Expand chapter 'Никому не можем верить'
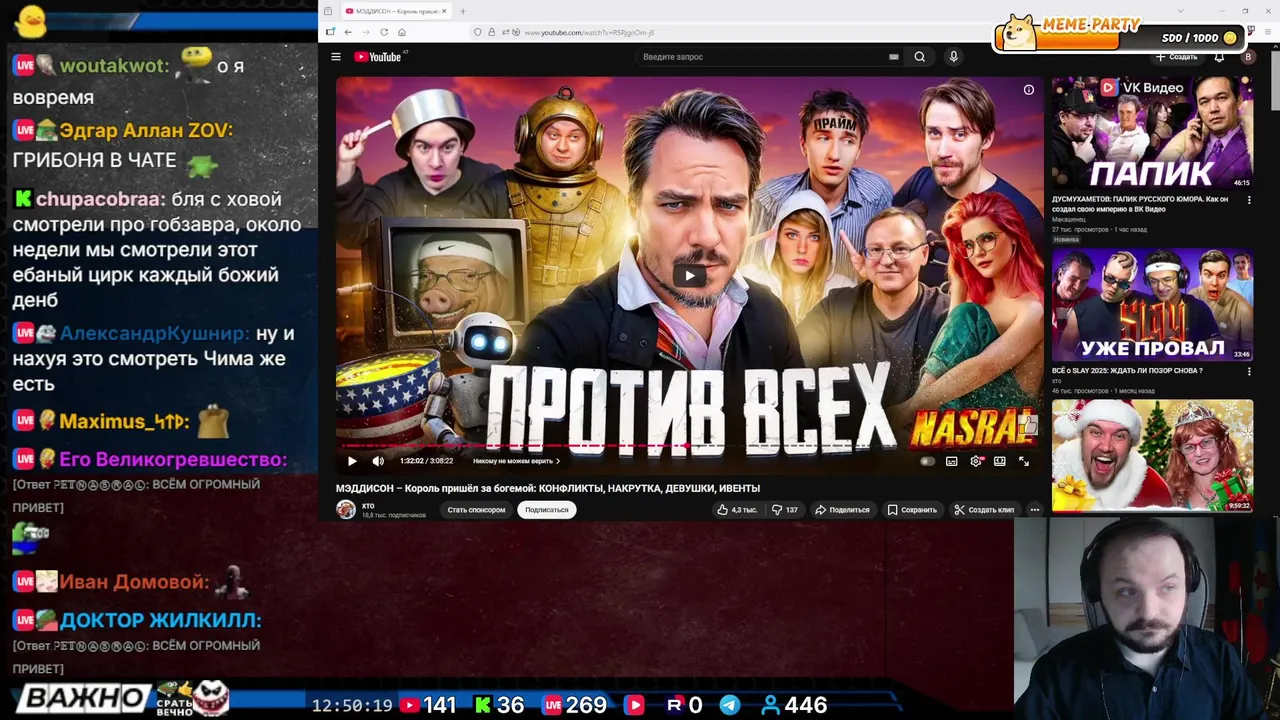The image size is (1280, 720). click(516, 461)
